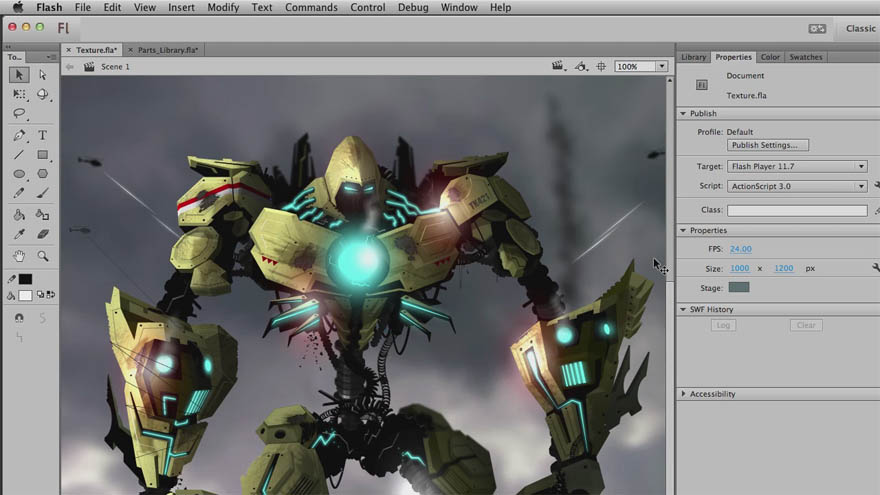This screenshot has width=880, height=495.
Task: Click the stage vertical scrollbar up arrow
Action: point(670,81)
